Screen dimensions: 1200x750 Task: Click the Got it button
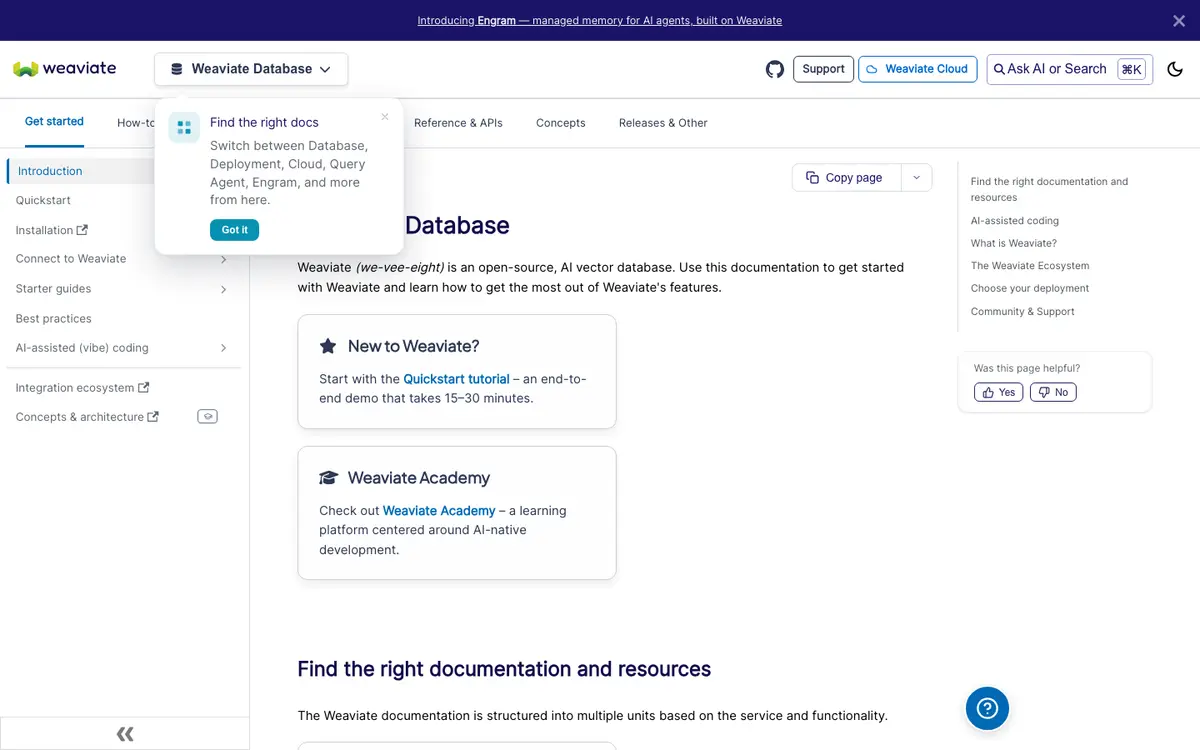[x=235, y=230]
